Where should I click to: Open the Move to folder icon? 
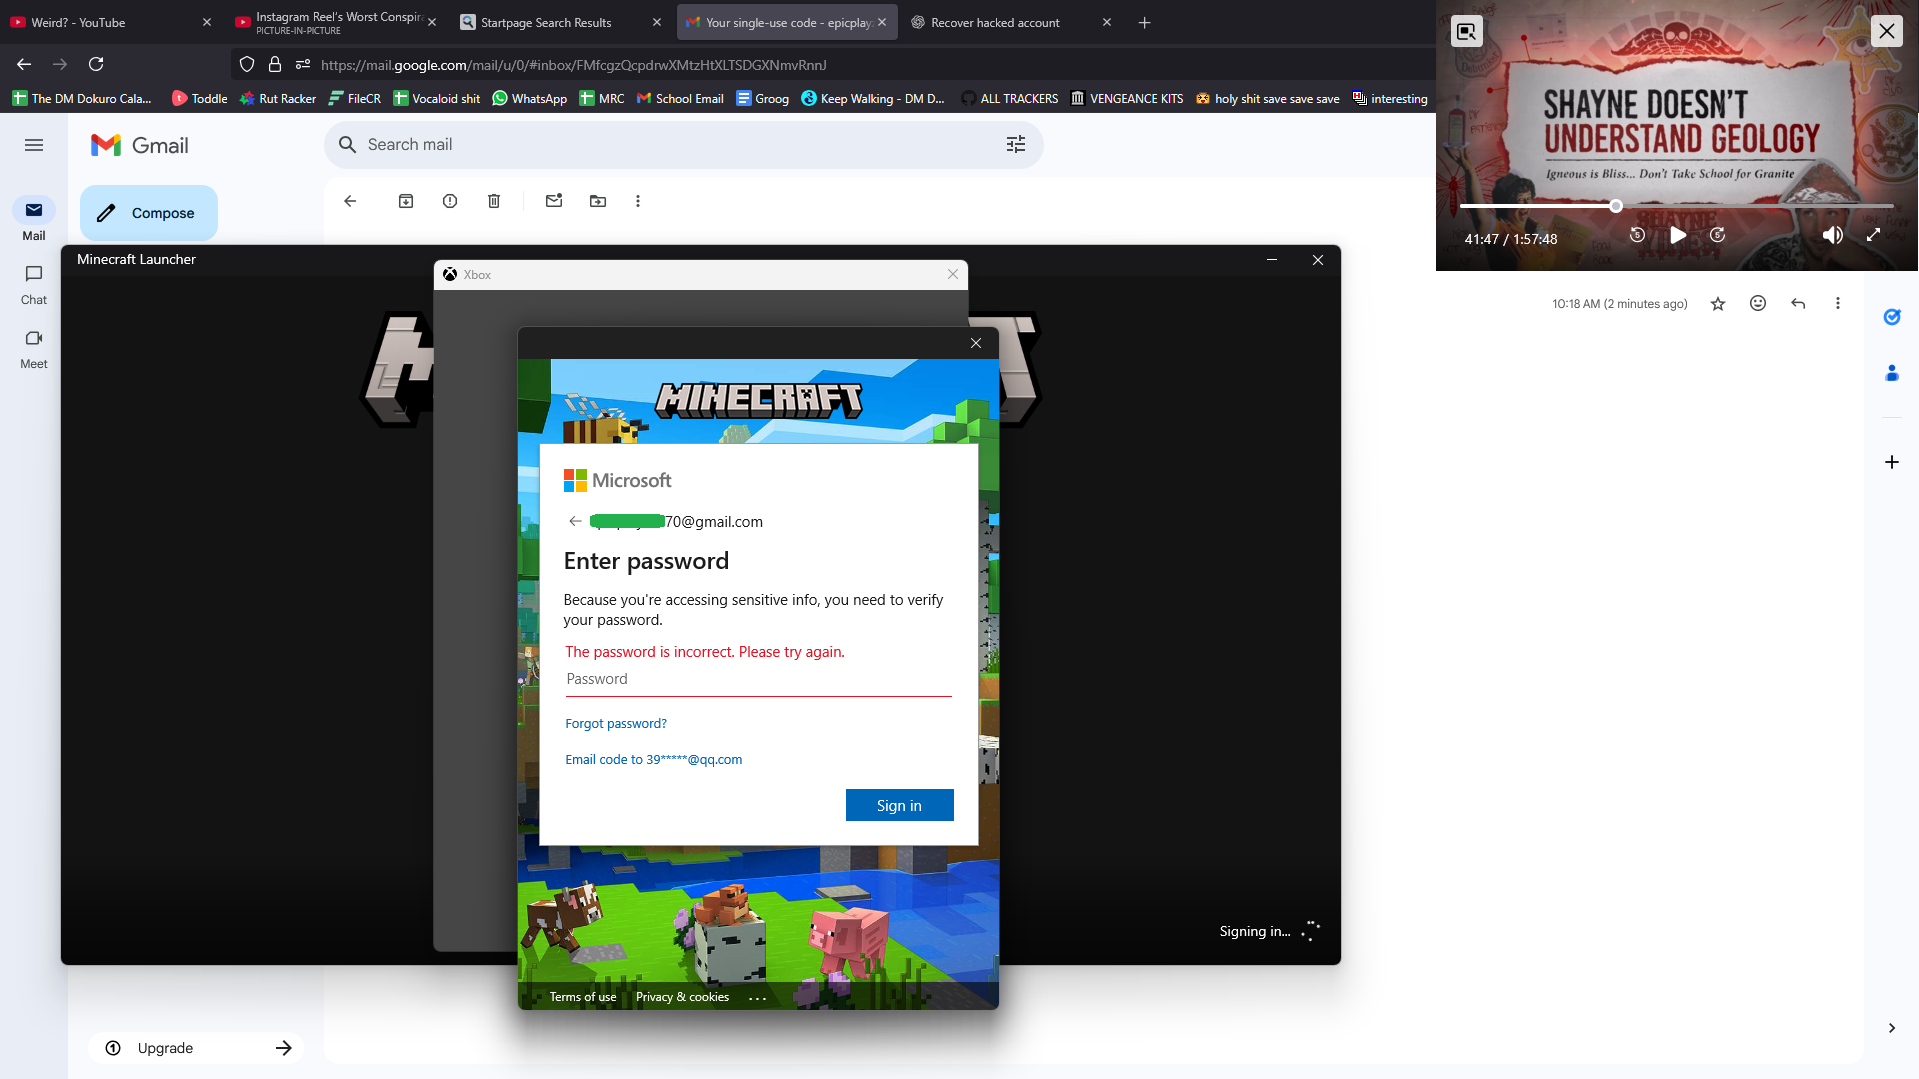[x=598, y=201]
